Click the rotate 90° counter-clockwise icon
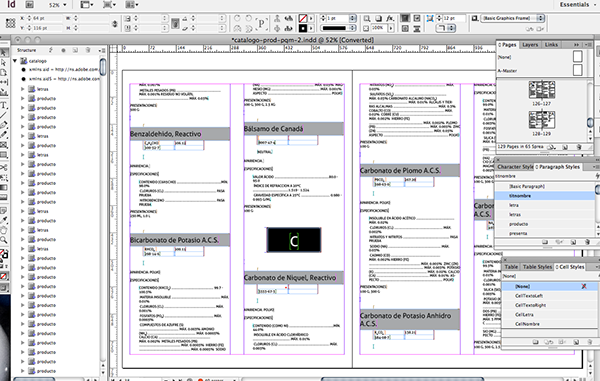 click(x=248, y=18)
